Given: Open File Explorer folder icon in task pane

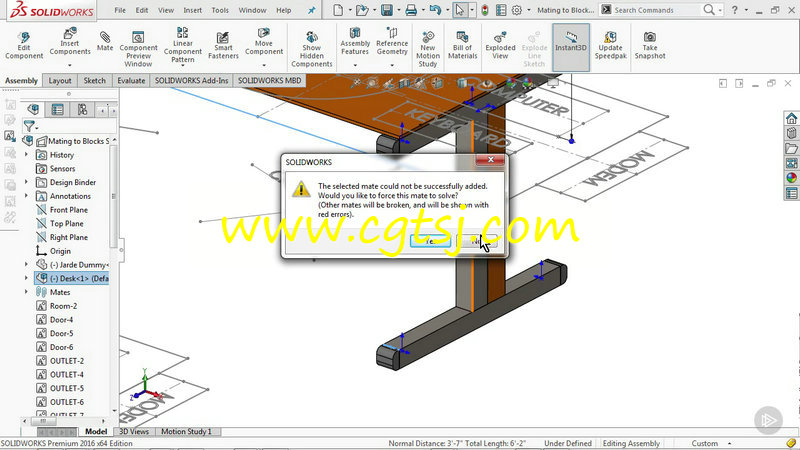Looking at the screenshot, I should (791, 148).
